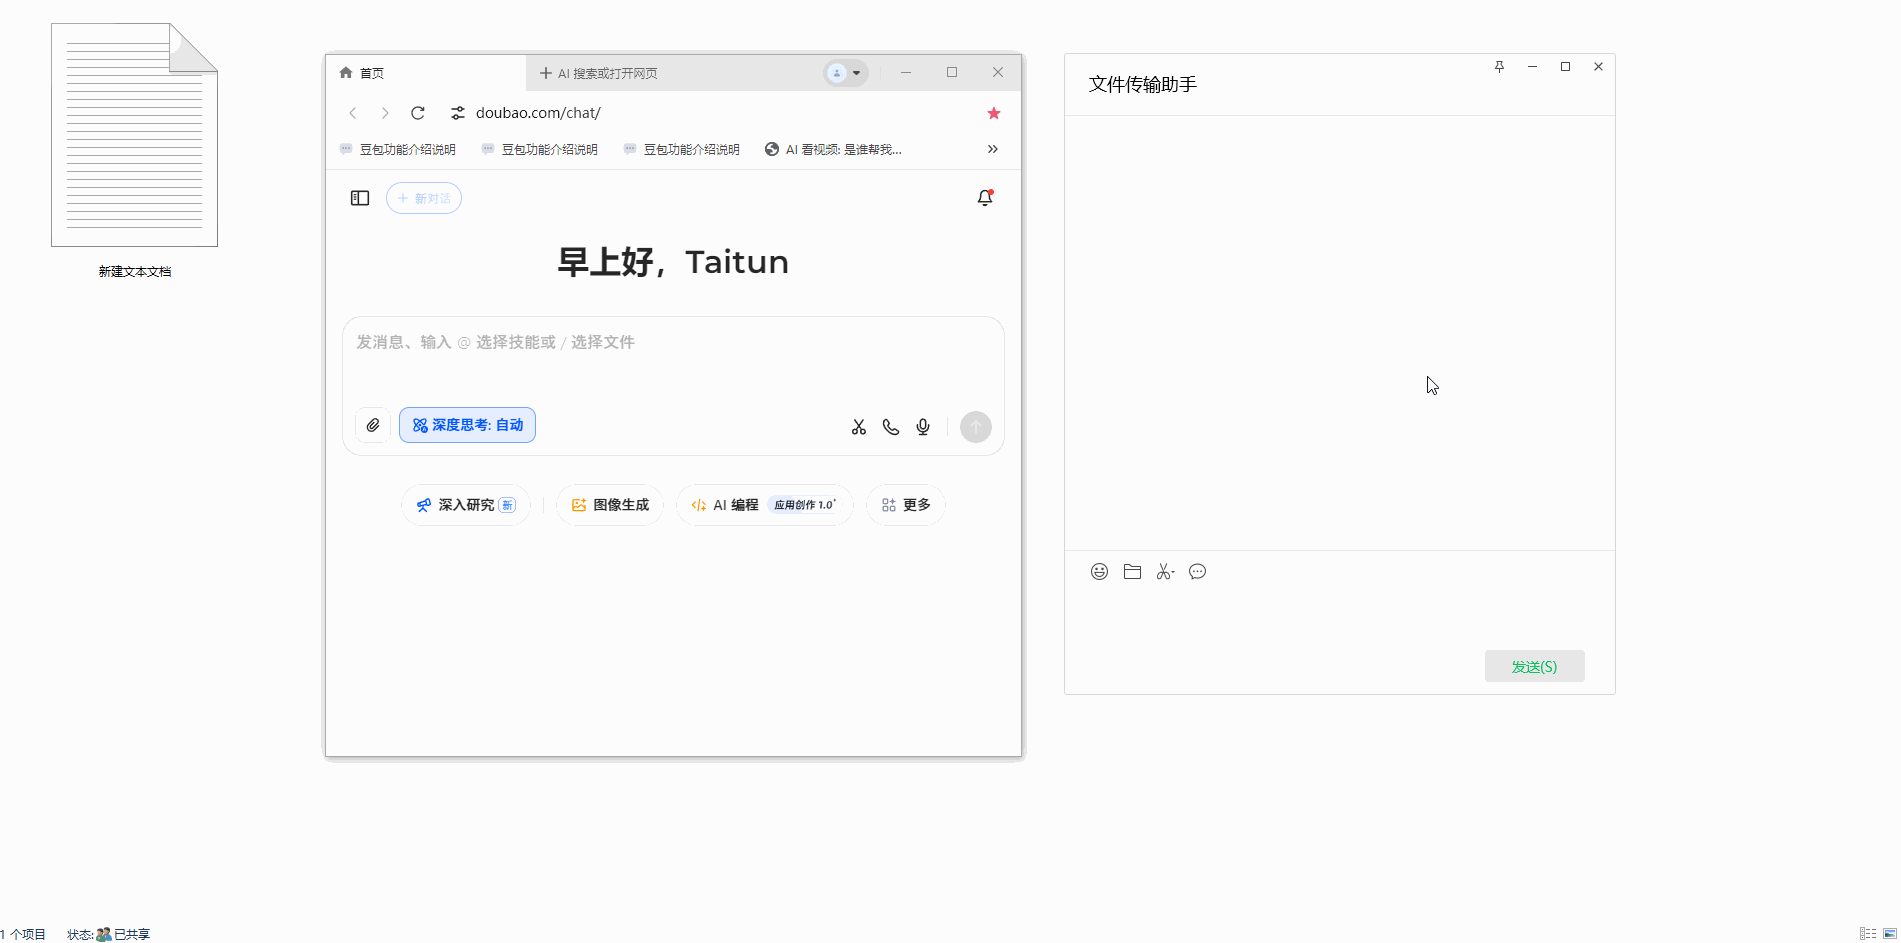Open the second 豆包功能介绍说明 bookmark

[540, 149]
